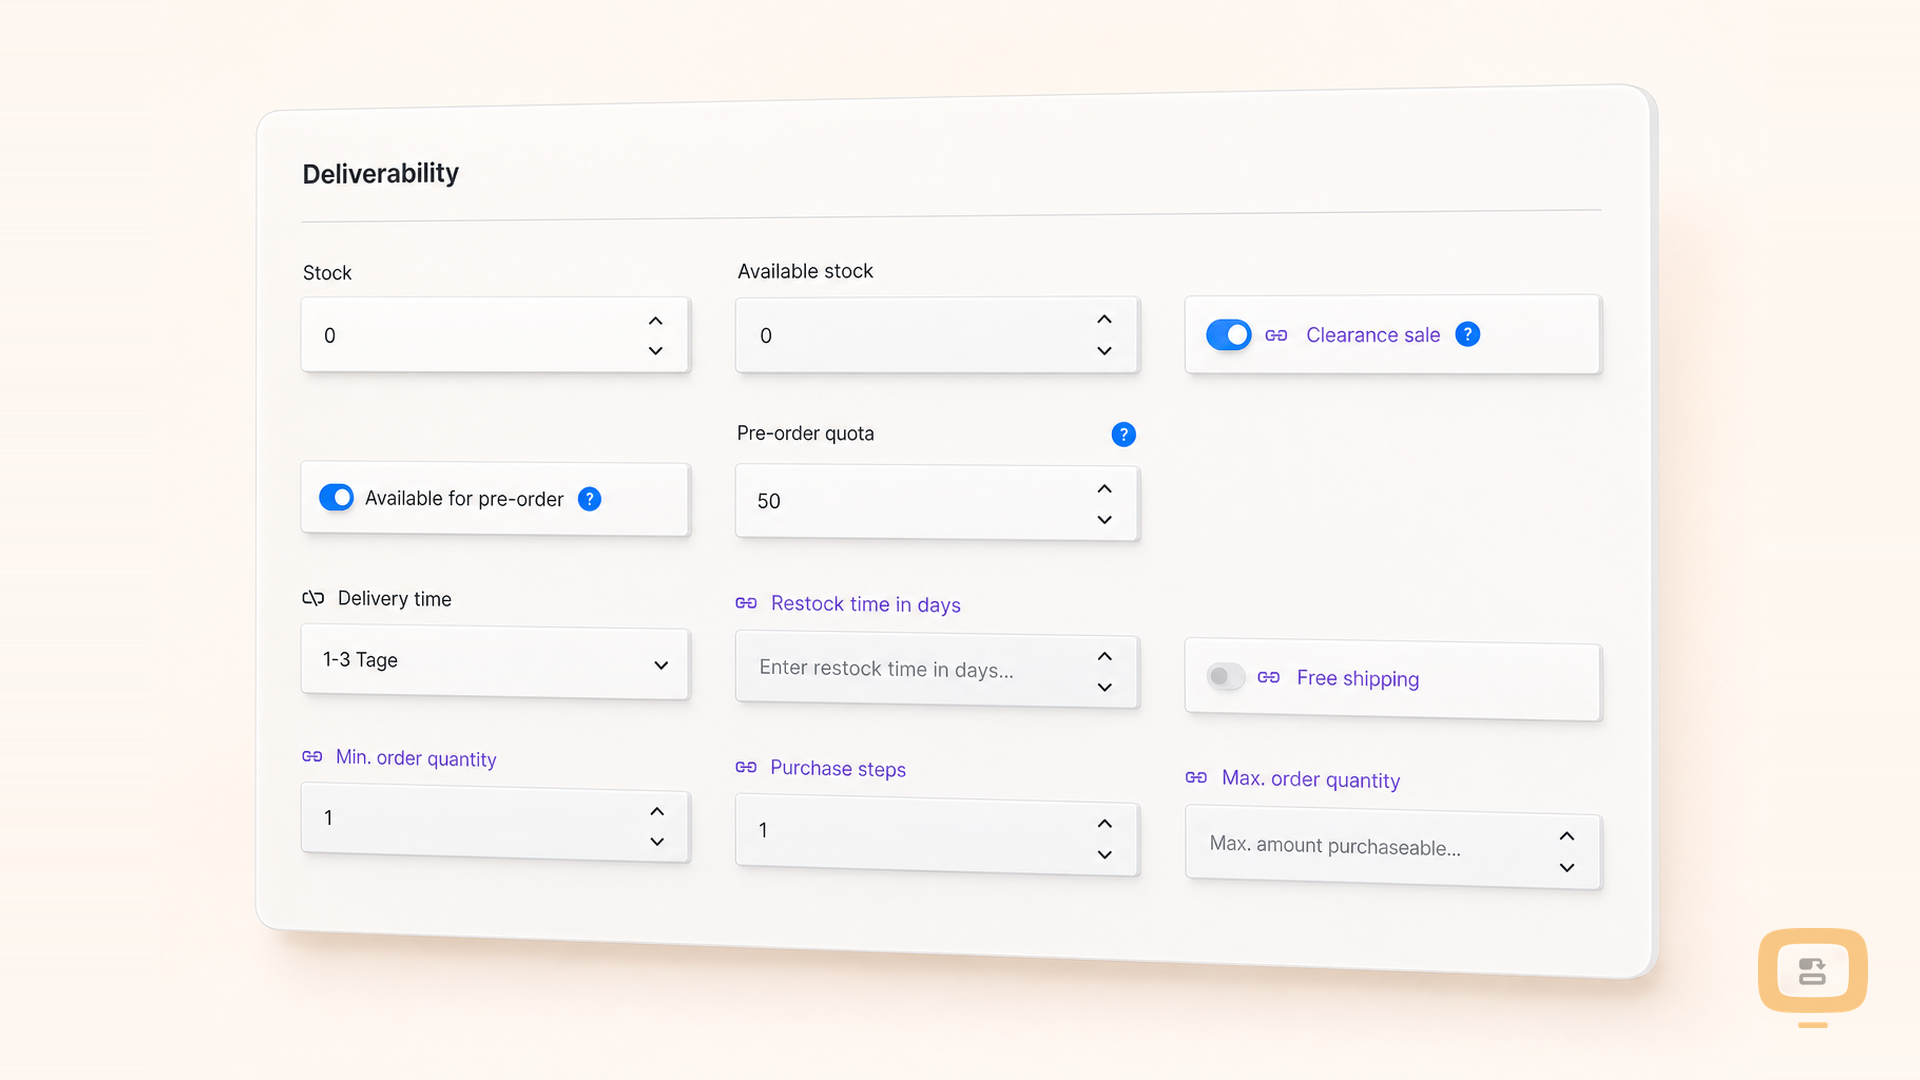1920x1080 pixels.
Task: Open help for Available for pre-order
Action: pos(590,499)
